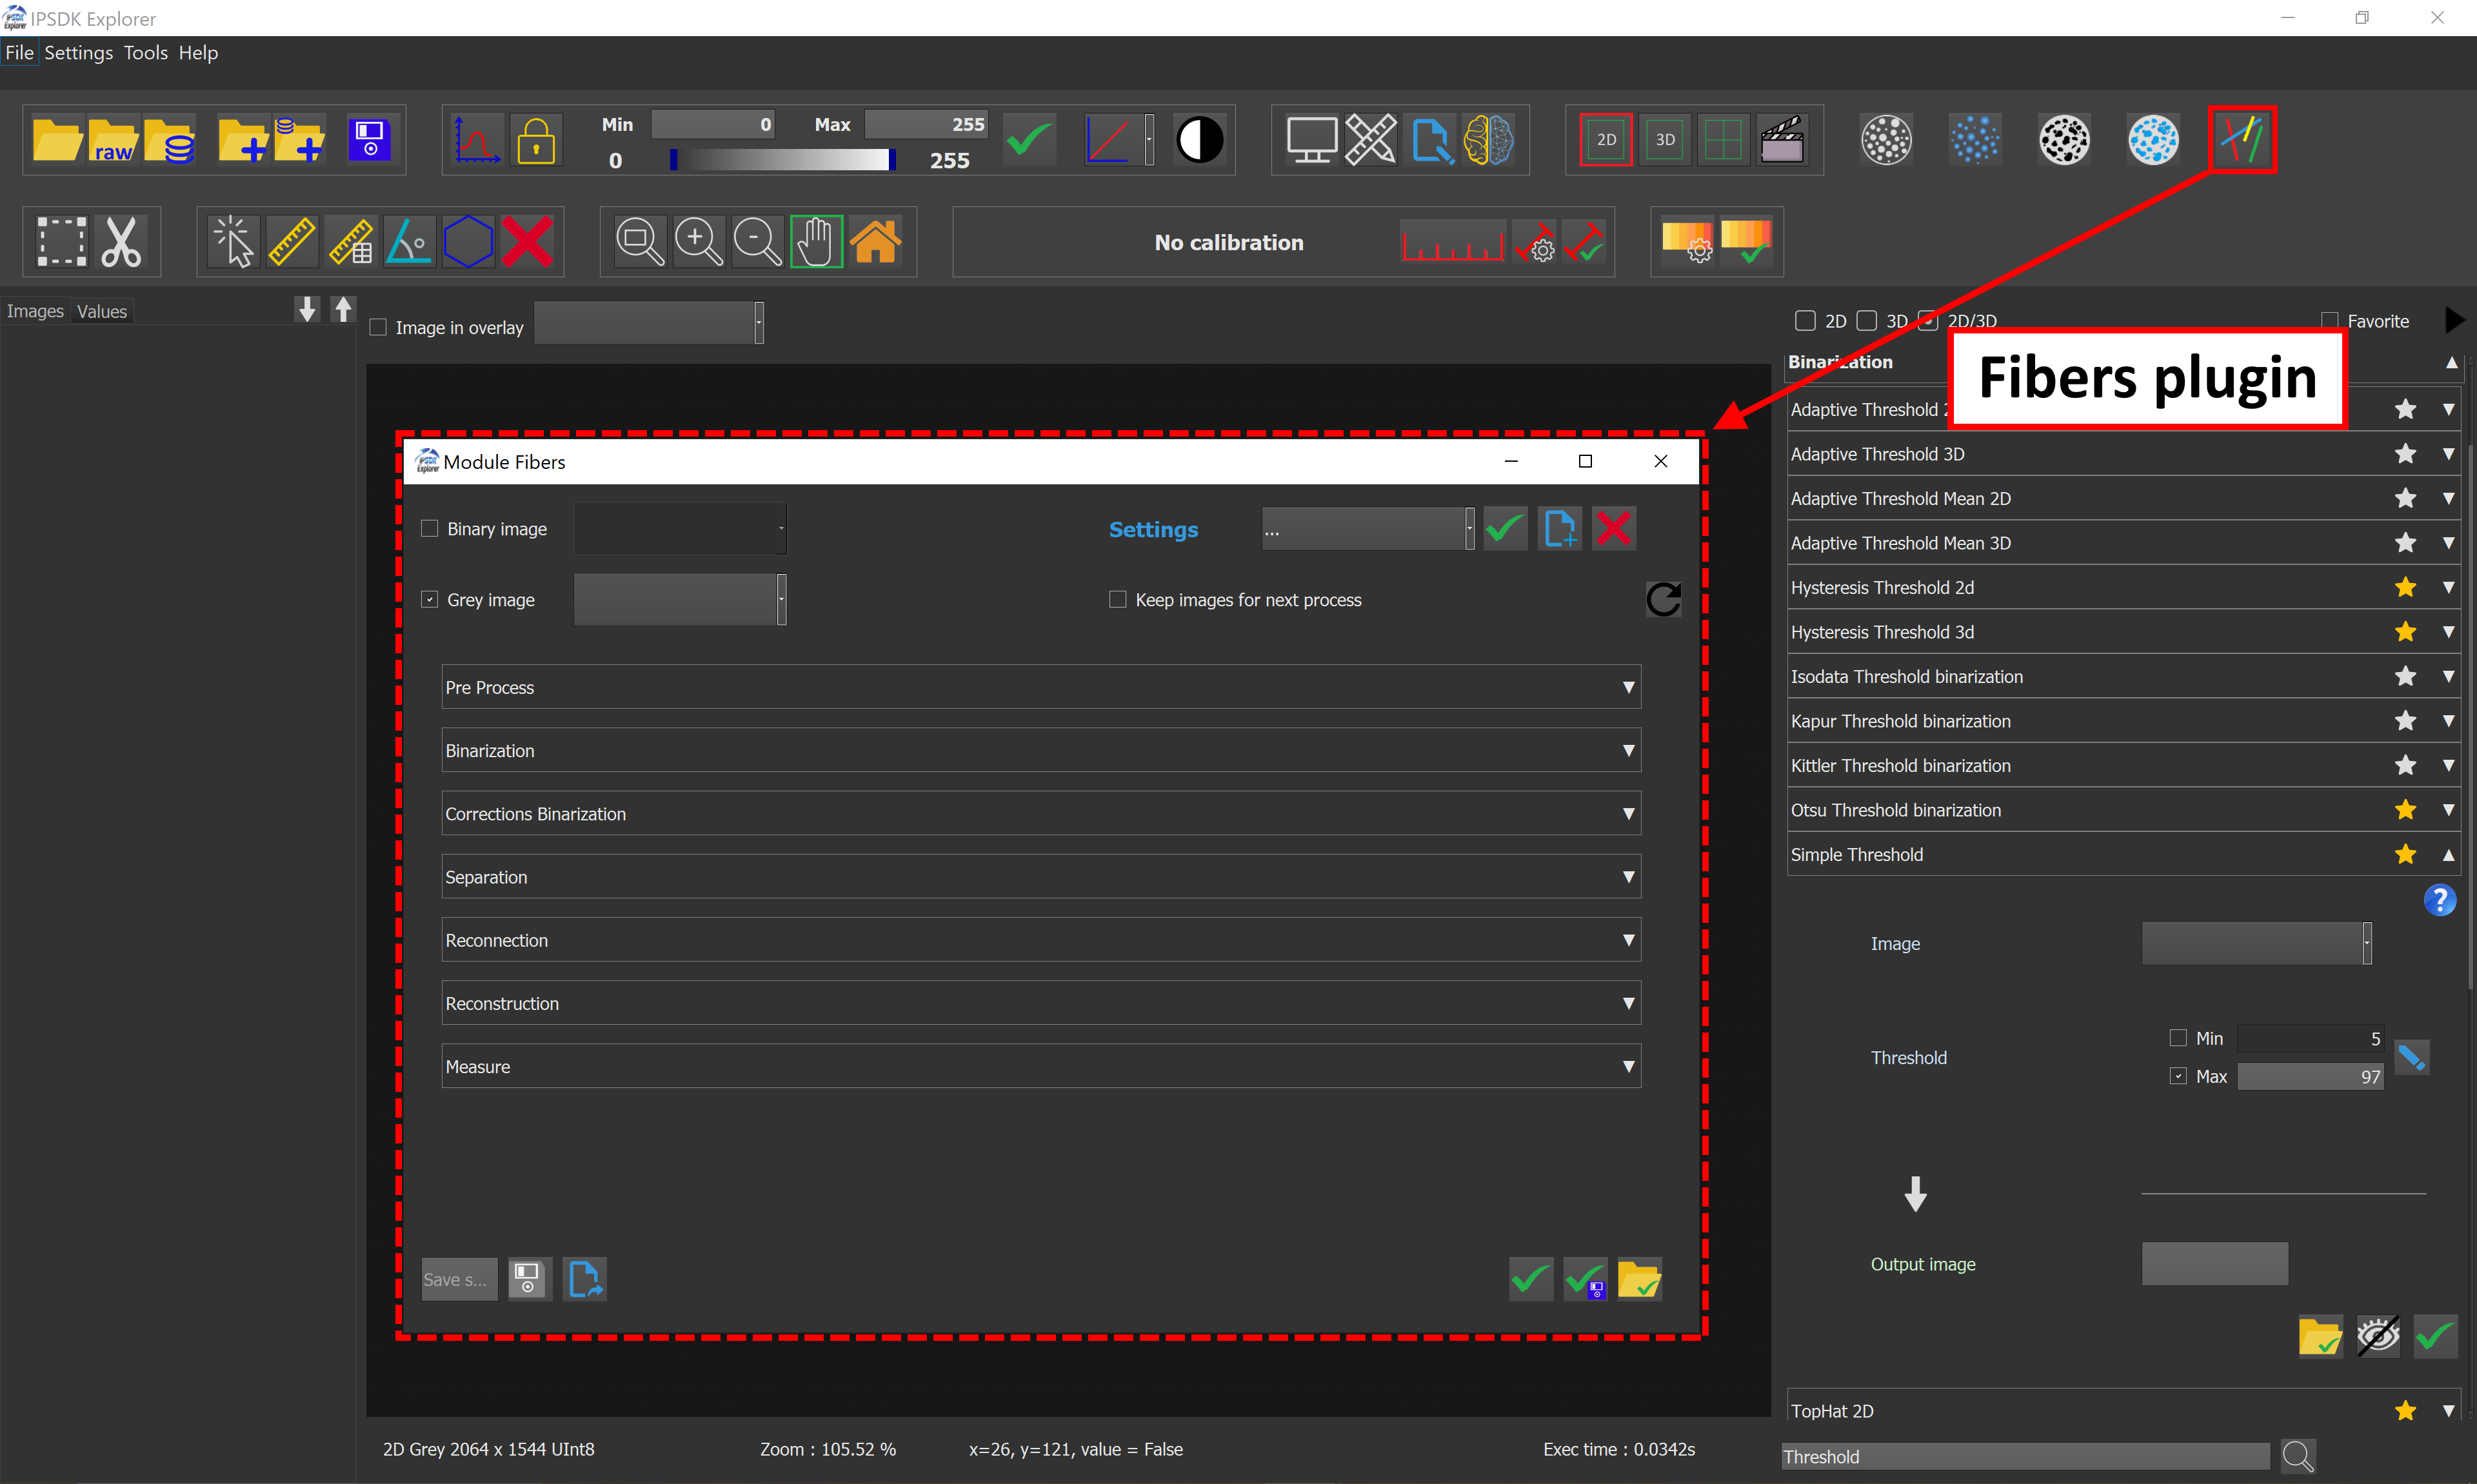Click the blue help question mark icon
The width and height of the screenshot is (2477, 1484).
coord(2439,900)
